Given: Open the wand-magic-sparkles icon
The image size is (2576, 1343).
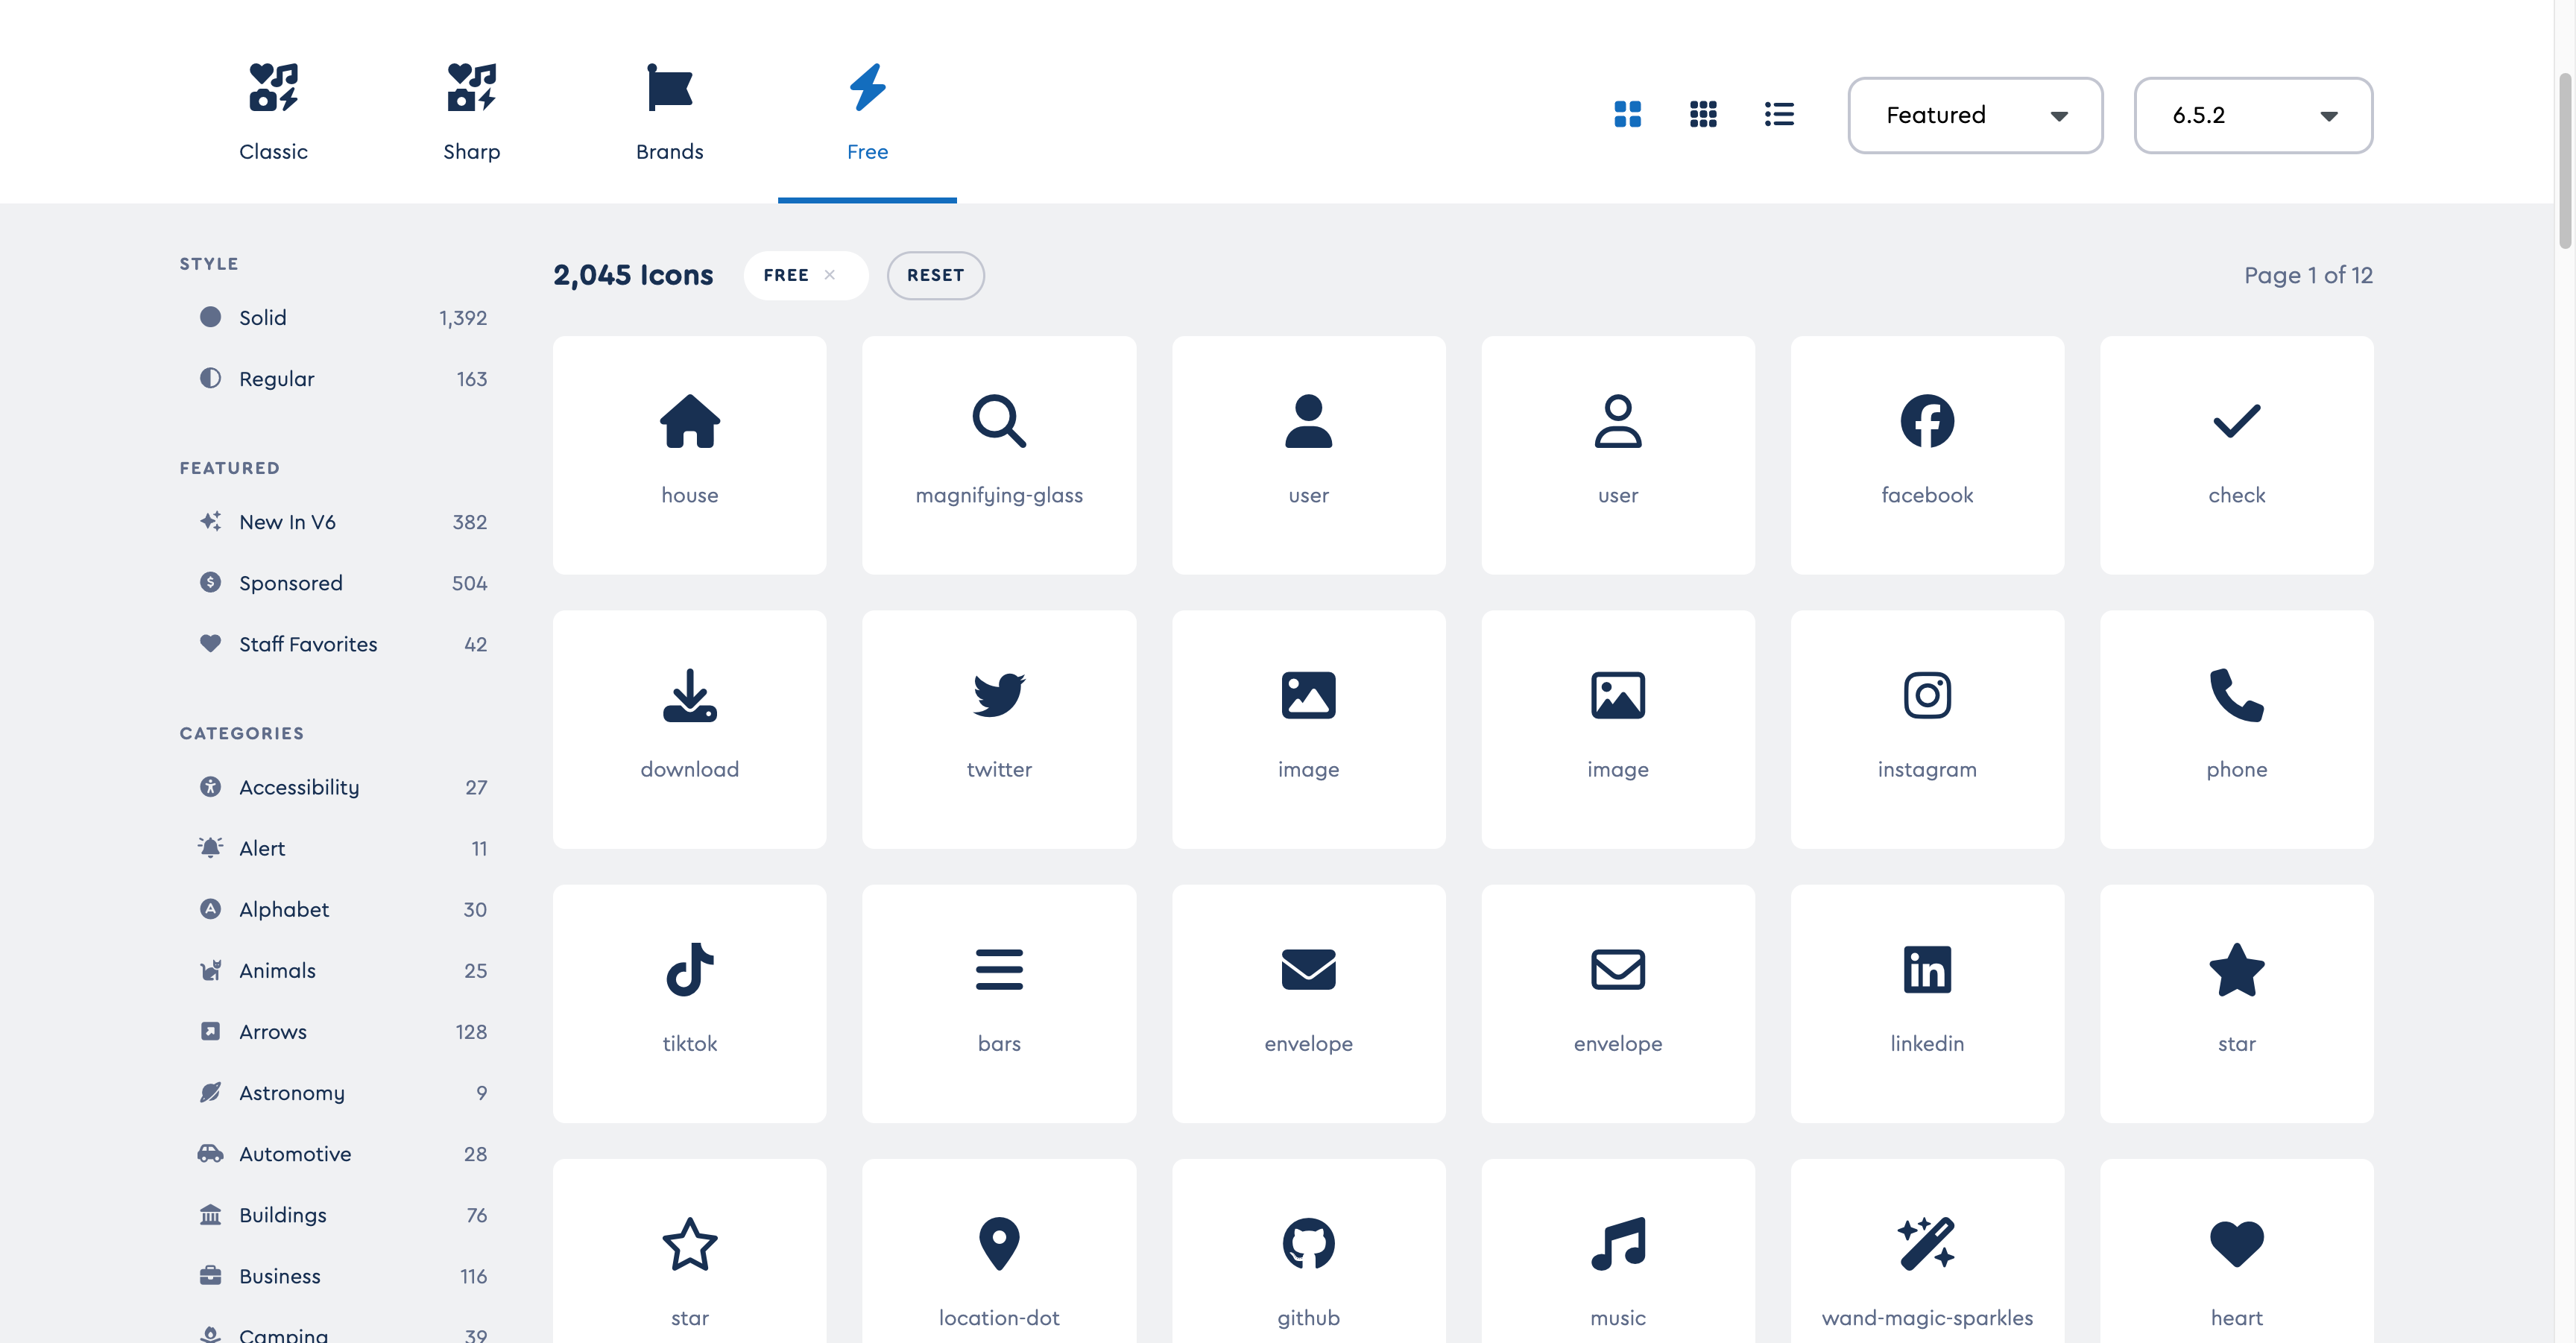Looking at the screenshot, I should [1927, 1251].
